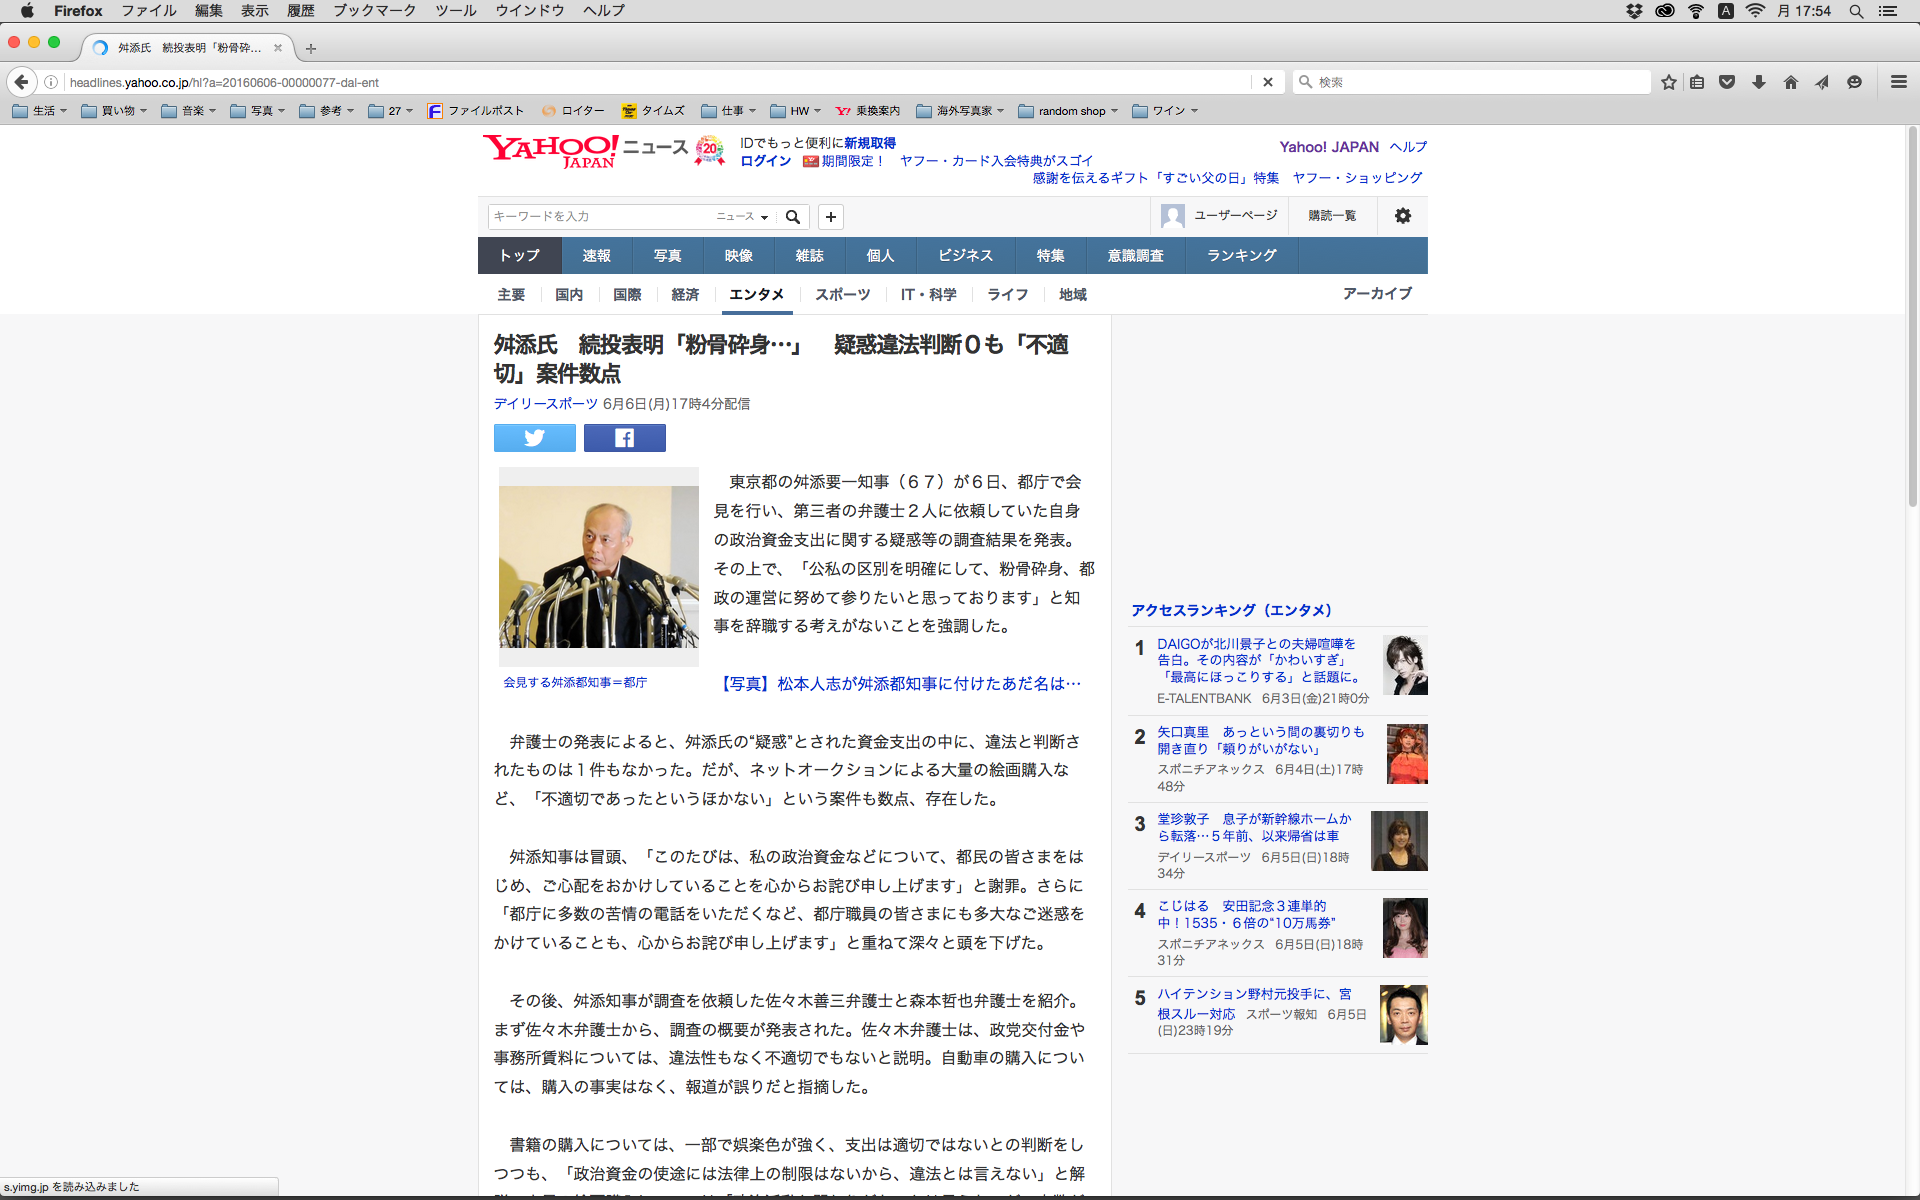Click the plus button beside search box
This screenshot has height=1200, width=1920.
[830, 217]
